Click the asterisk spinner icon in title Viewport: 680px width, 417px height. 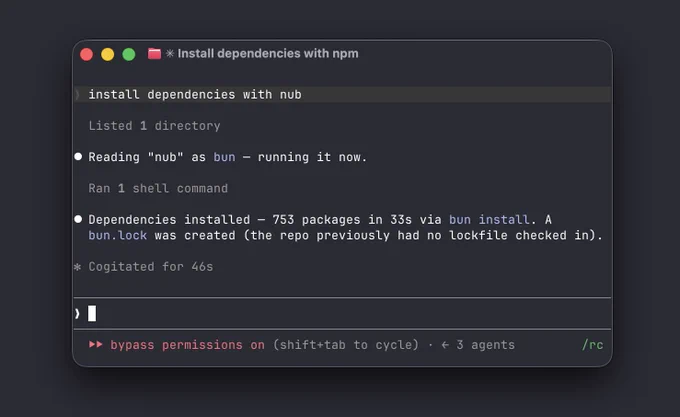click(x=170, y=53)
